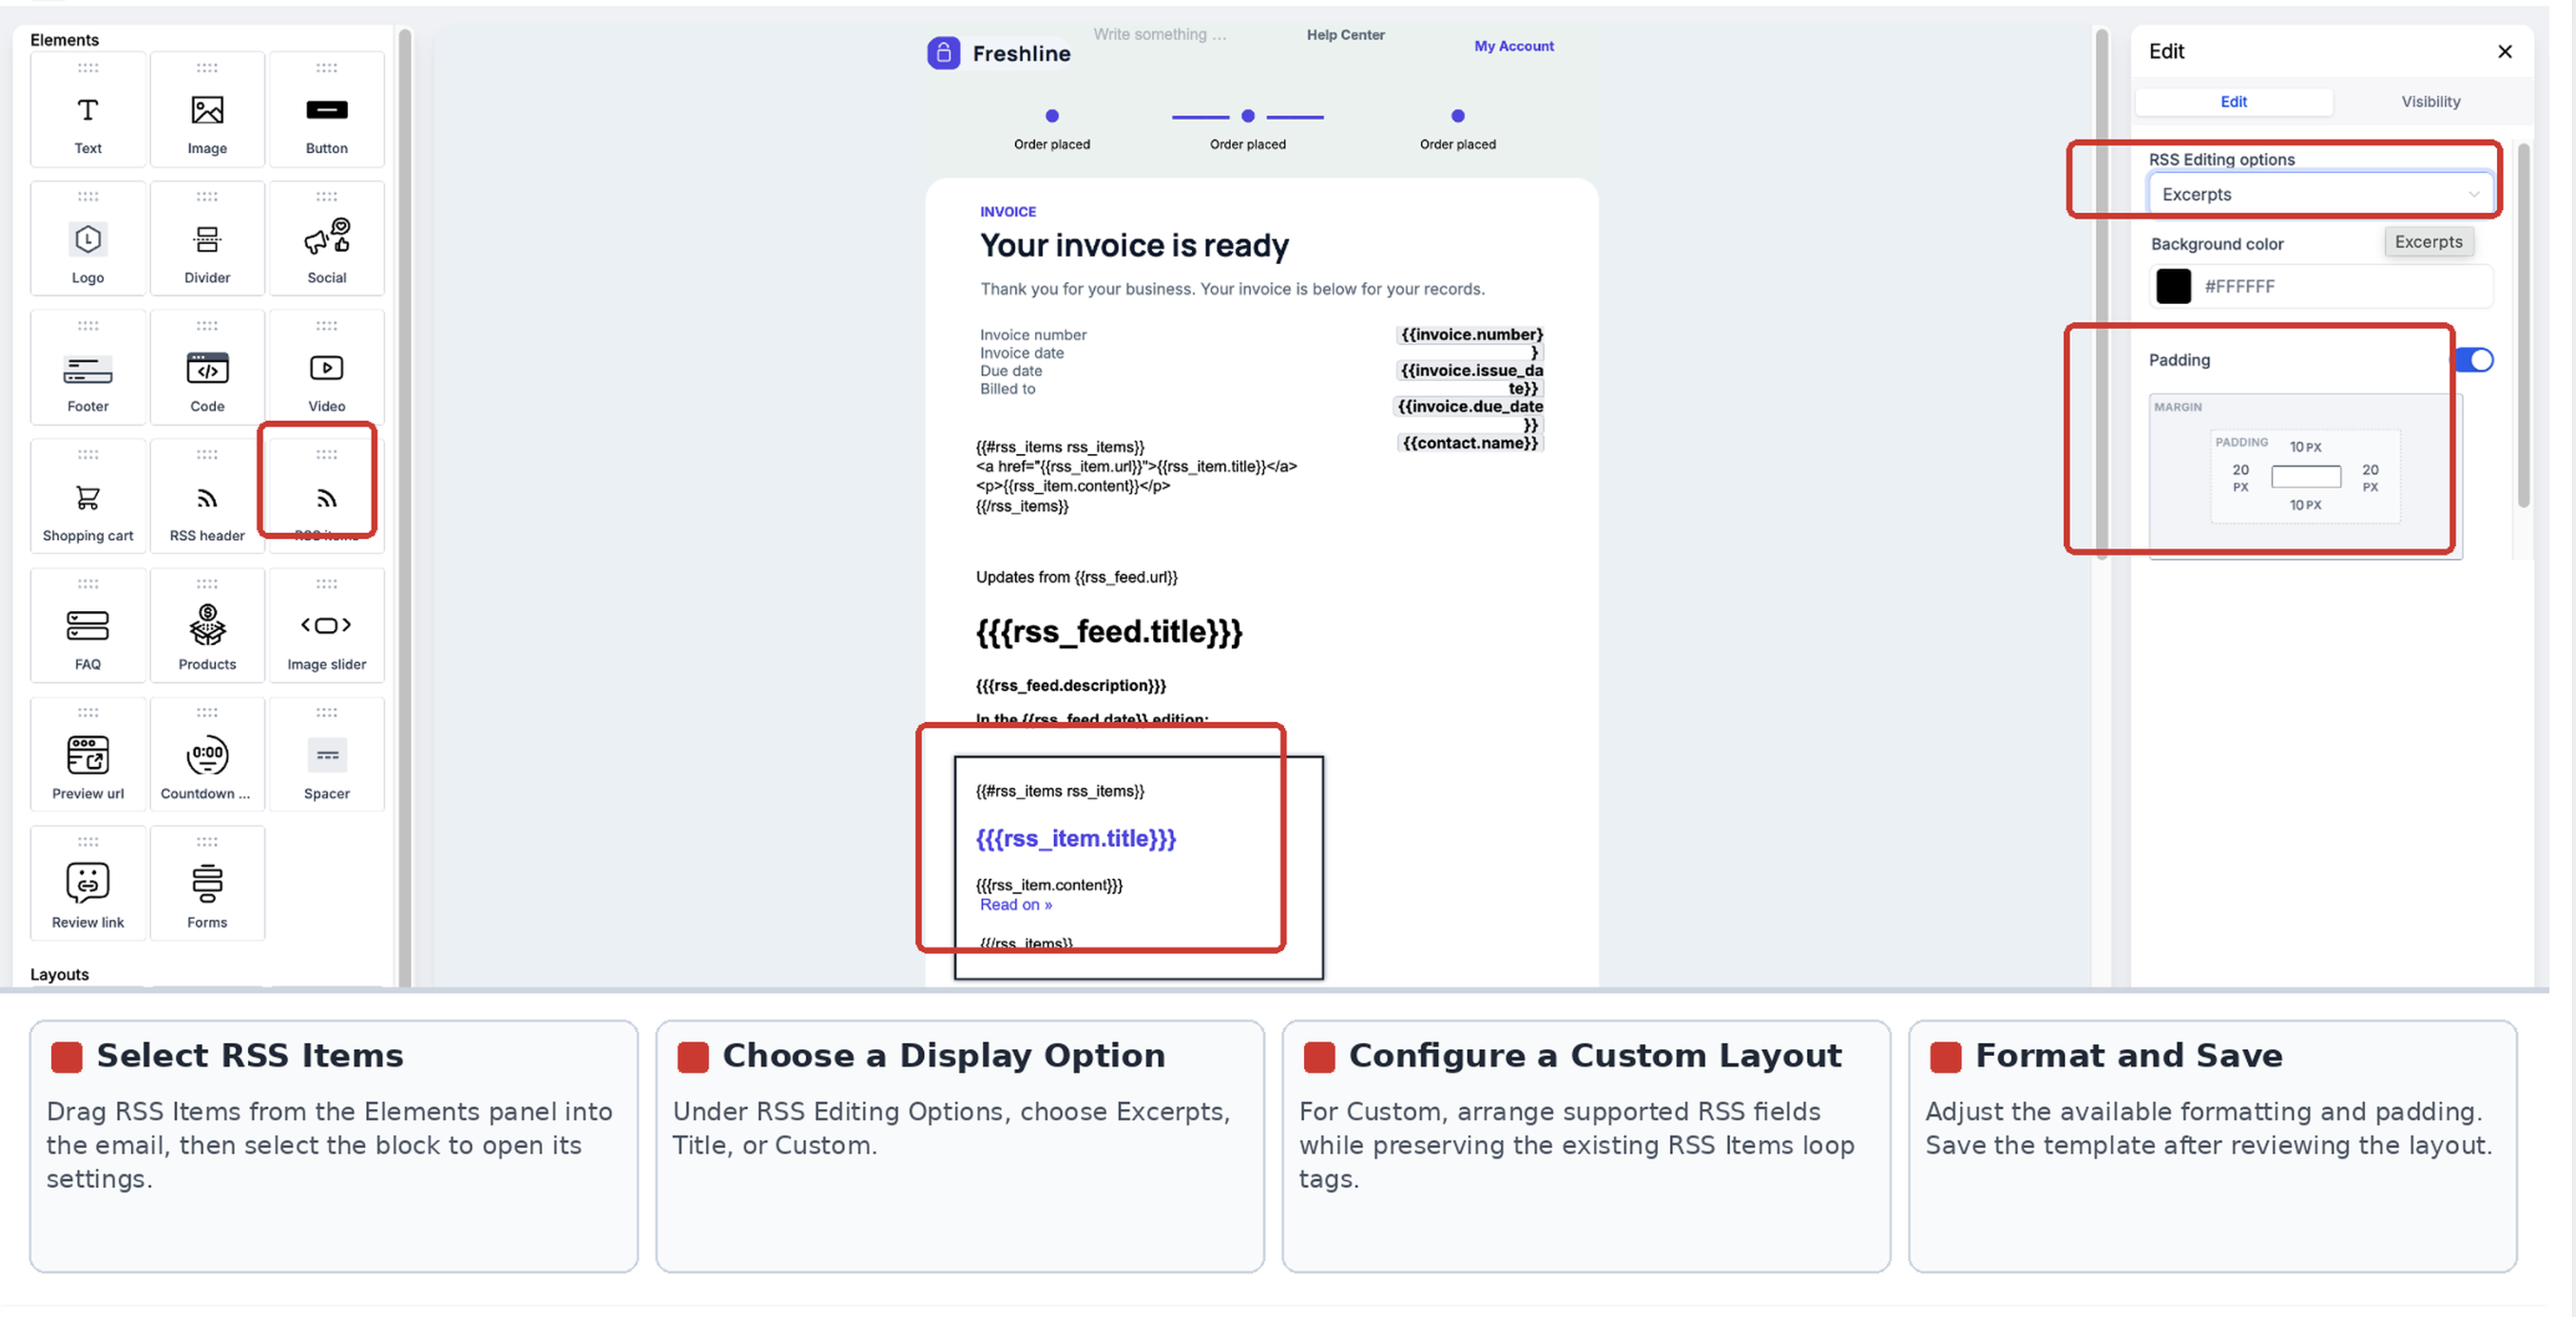
Task: Pick the FAQ element
Action: [x=88, y=626]
